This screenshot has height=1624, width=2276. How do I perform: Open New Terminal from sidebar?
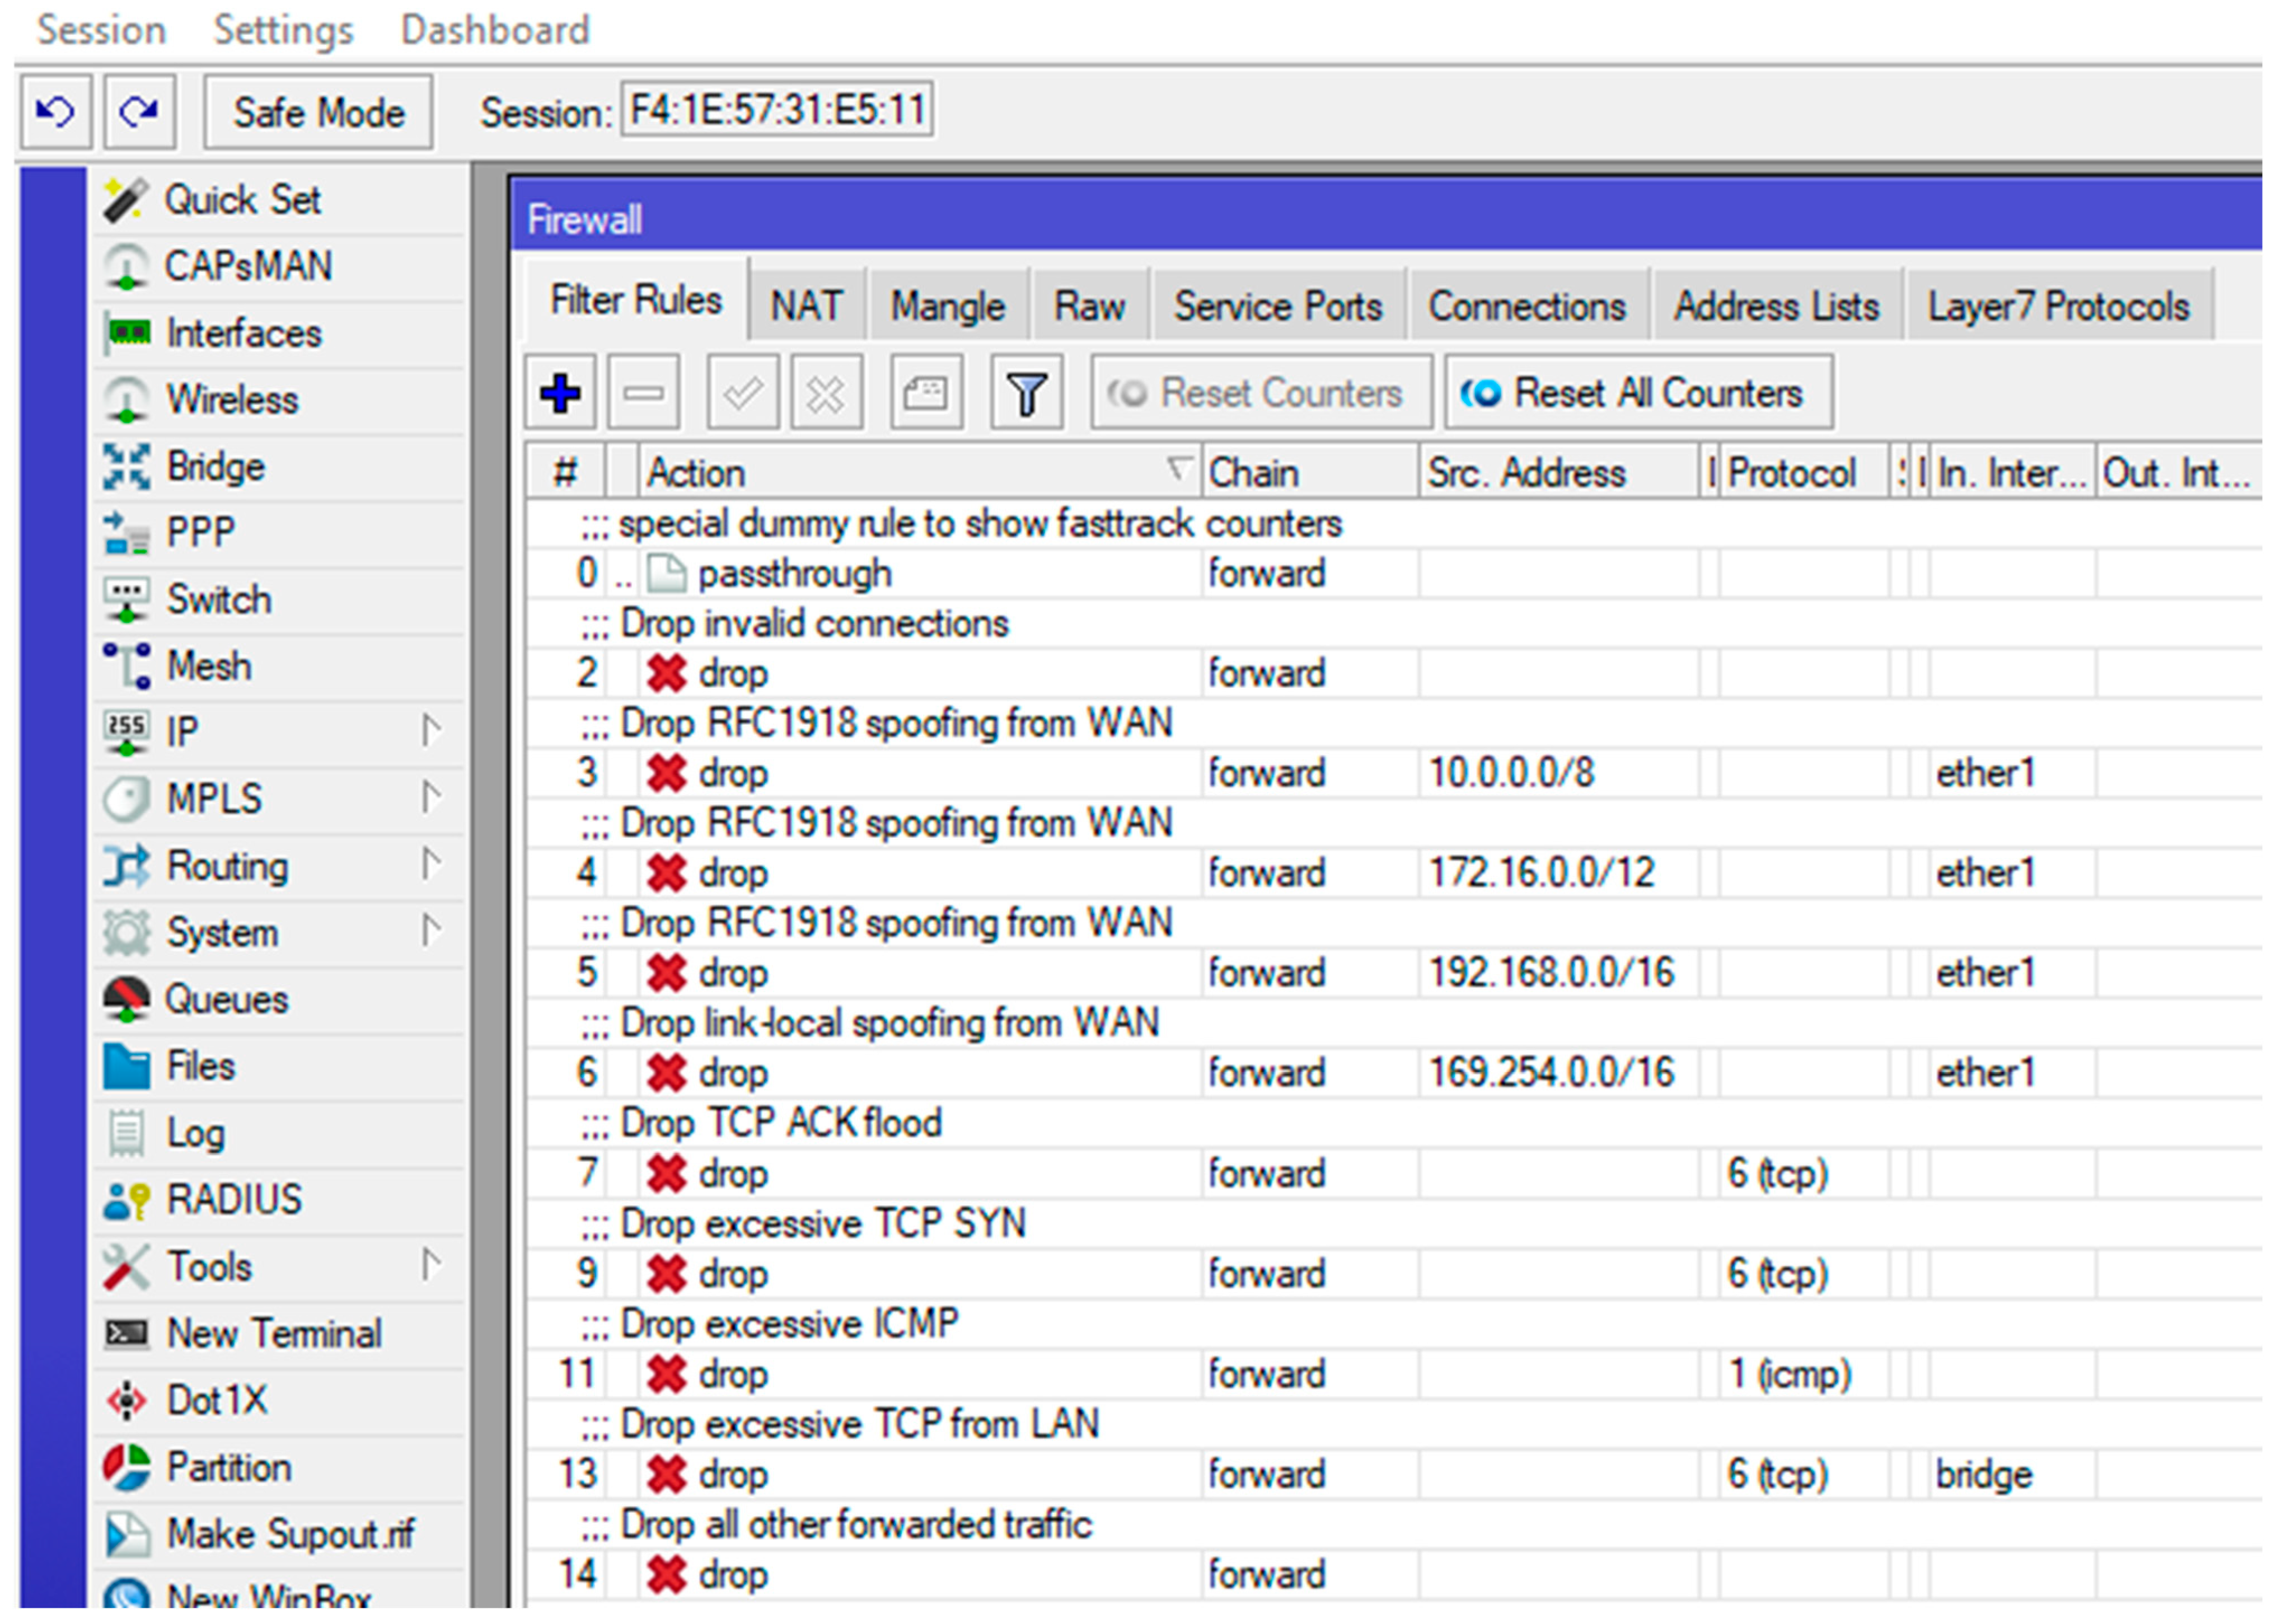(273, 1333)
